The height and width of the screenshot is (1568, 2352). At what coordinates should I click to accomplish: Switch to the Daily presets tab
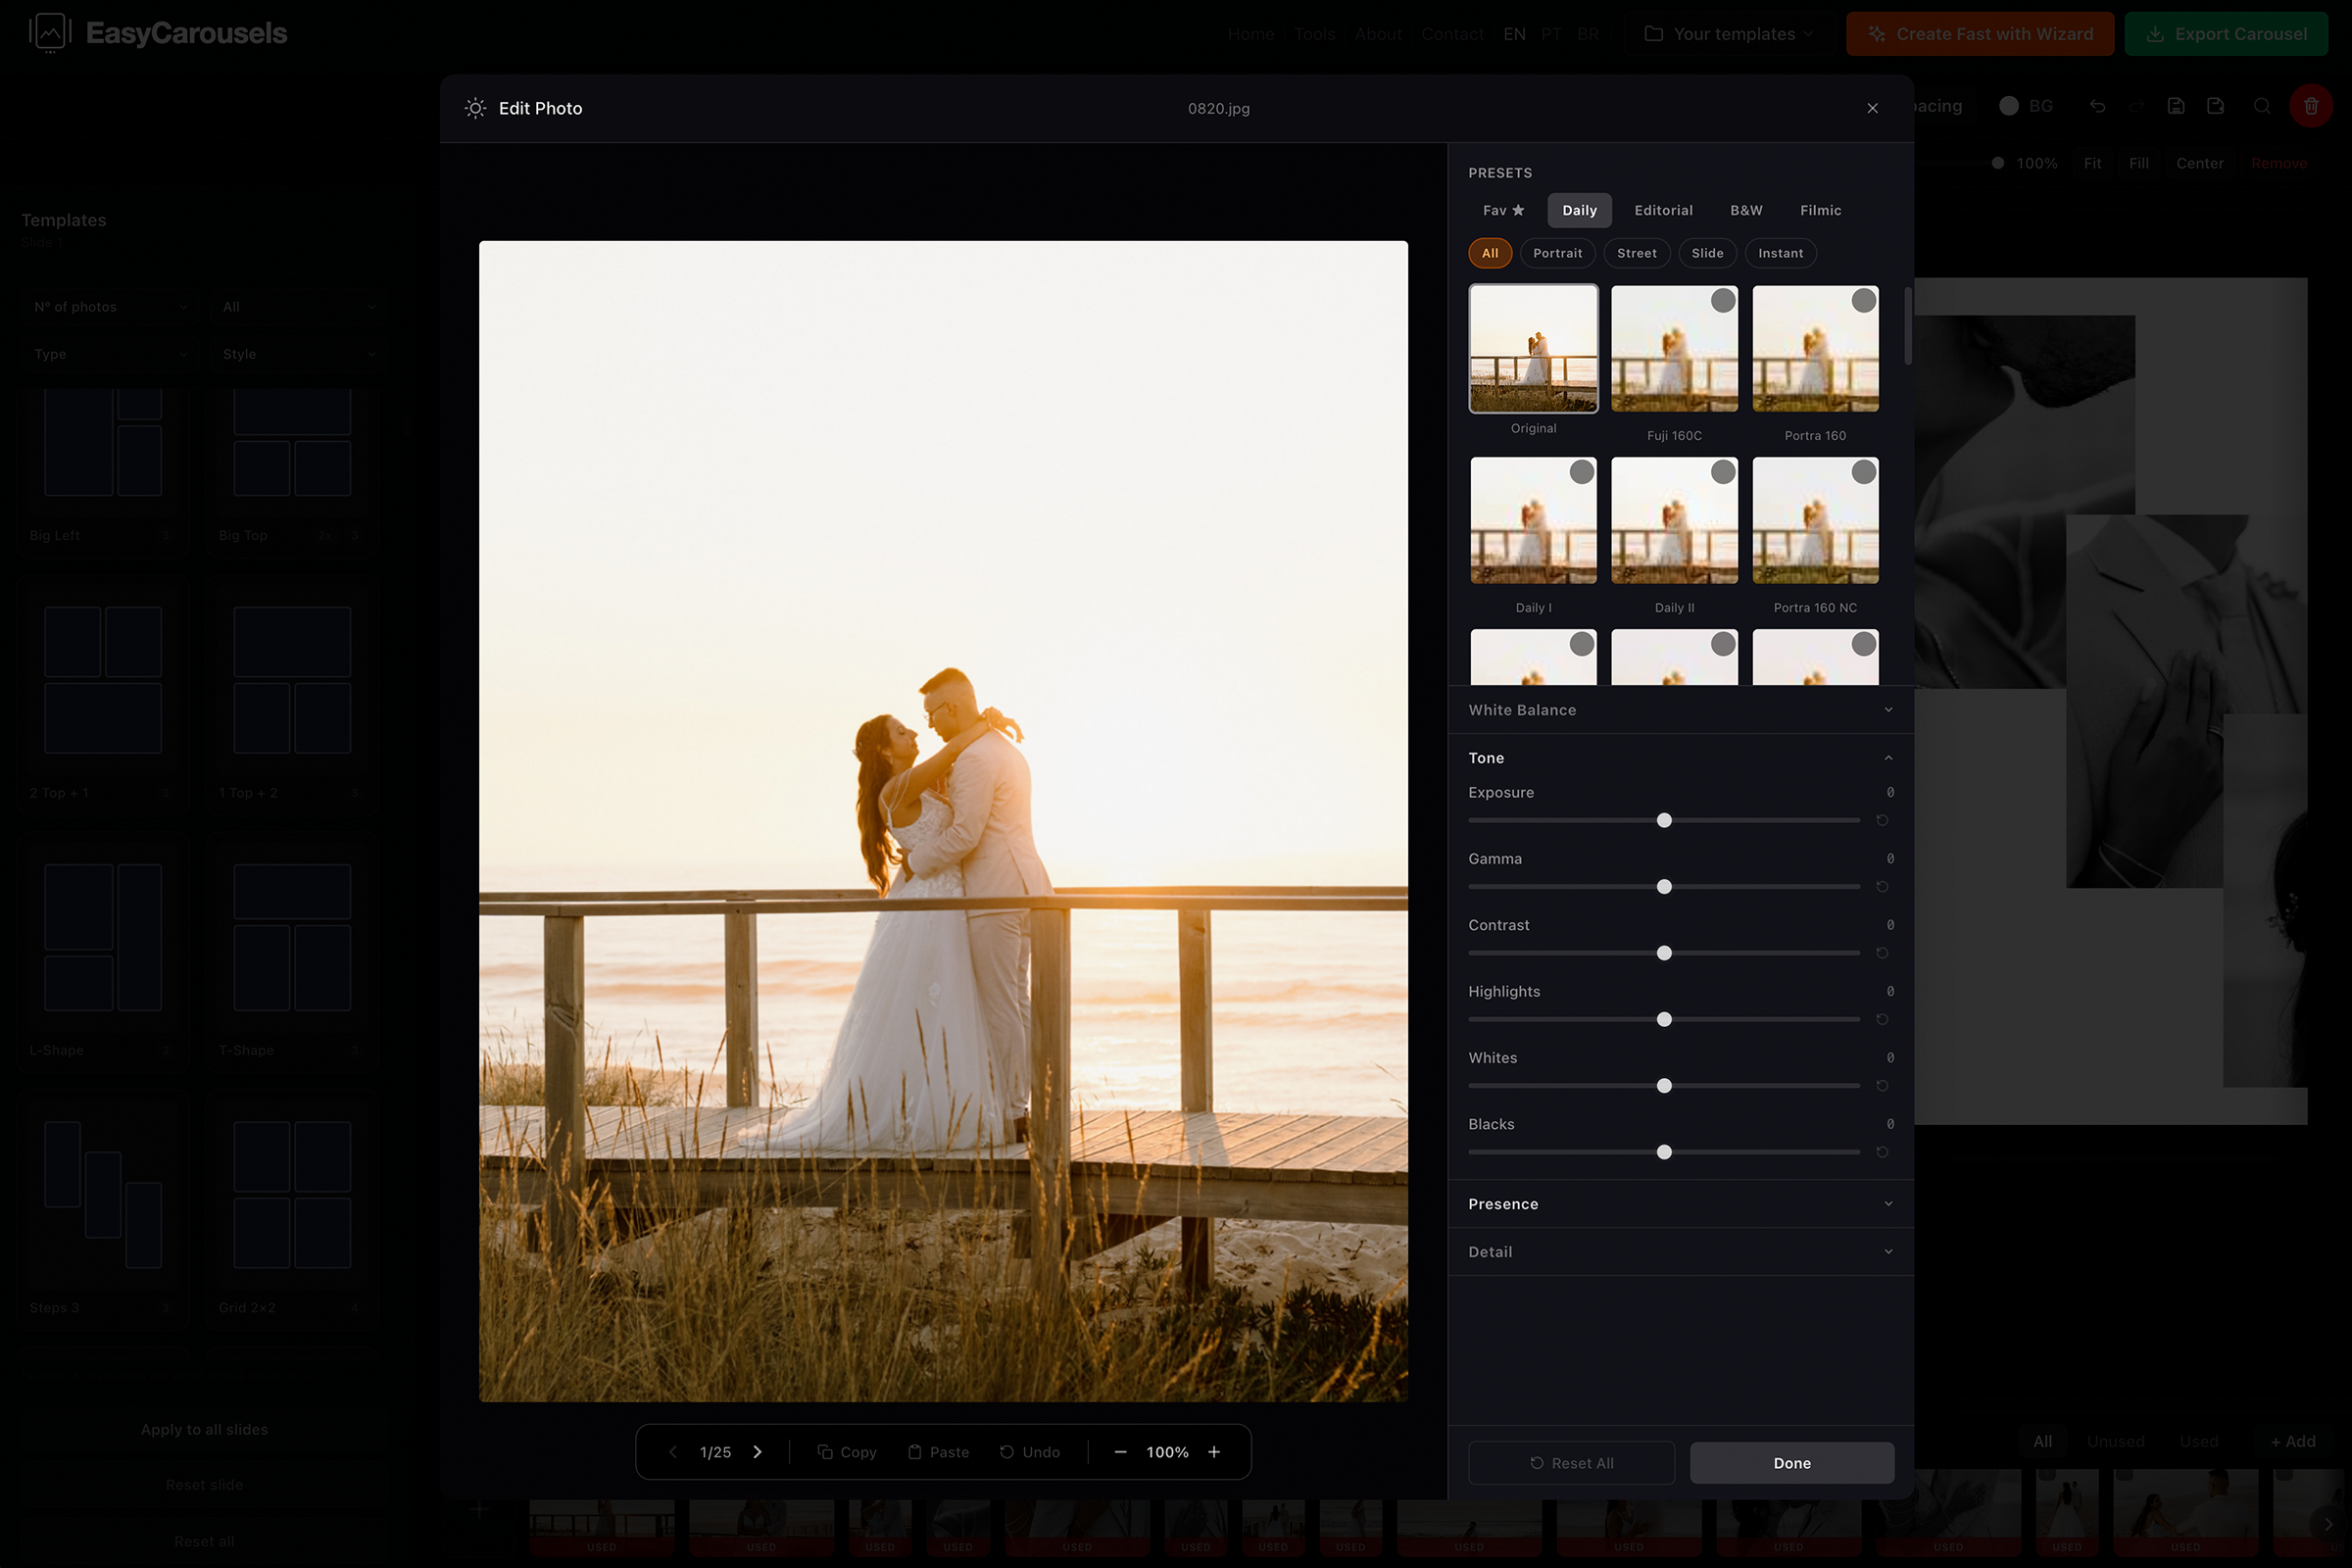[x=1579, y=210]
